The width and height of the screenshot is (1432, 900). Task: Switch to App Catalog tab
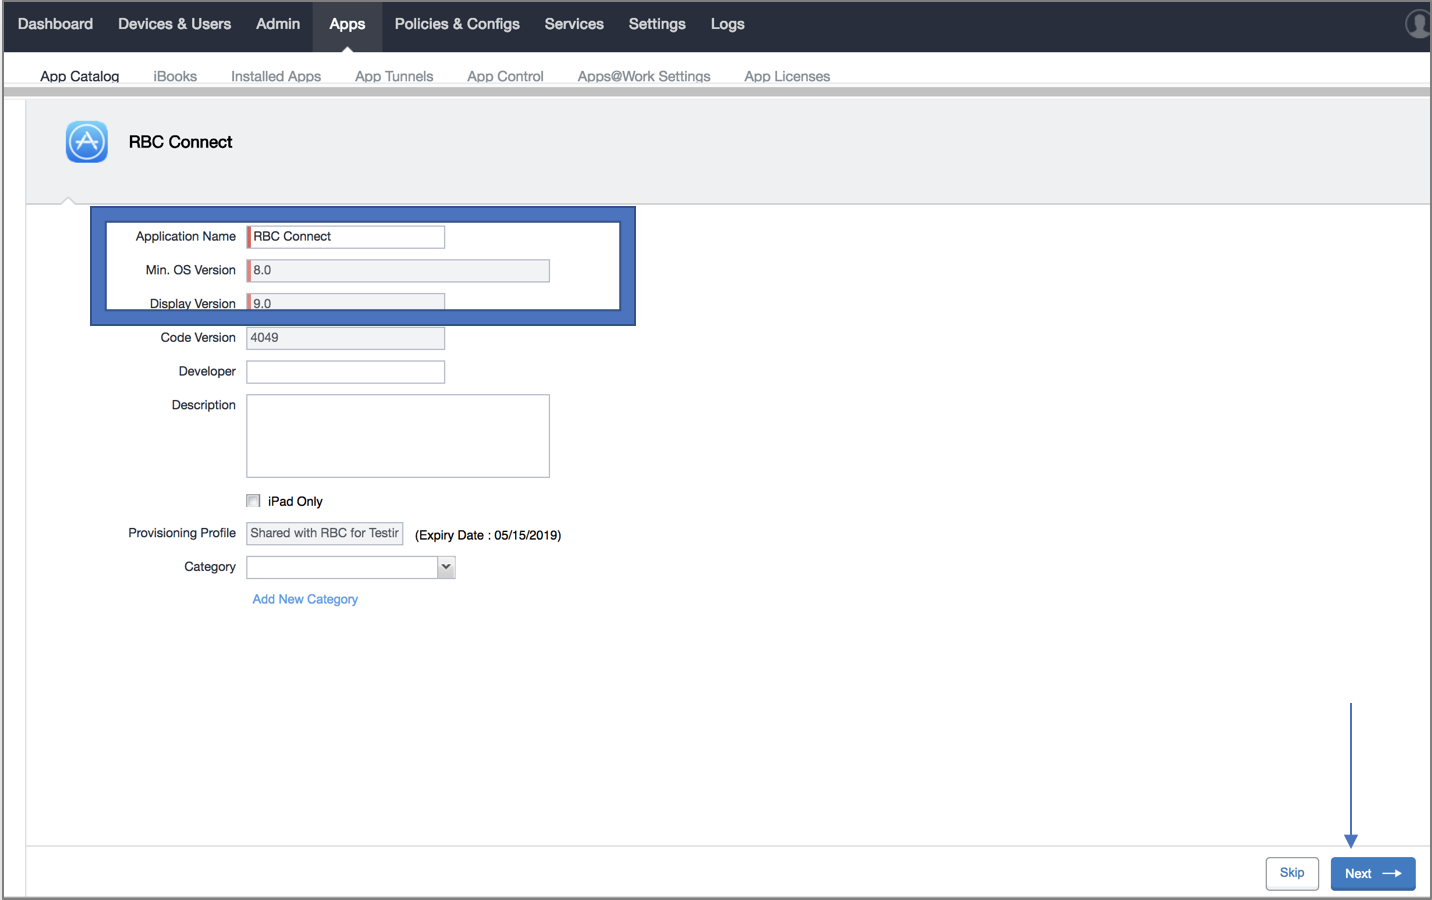(x=80, y=76)
